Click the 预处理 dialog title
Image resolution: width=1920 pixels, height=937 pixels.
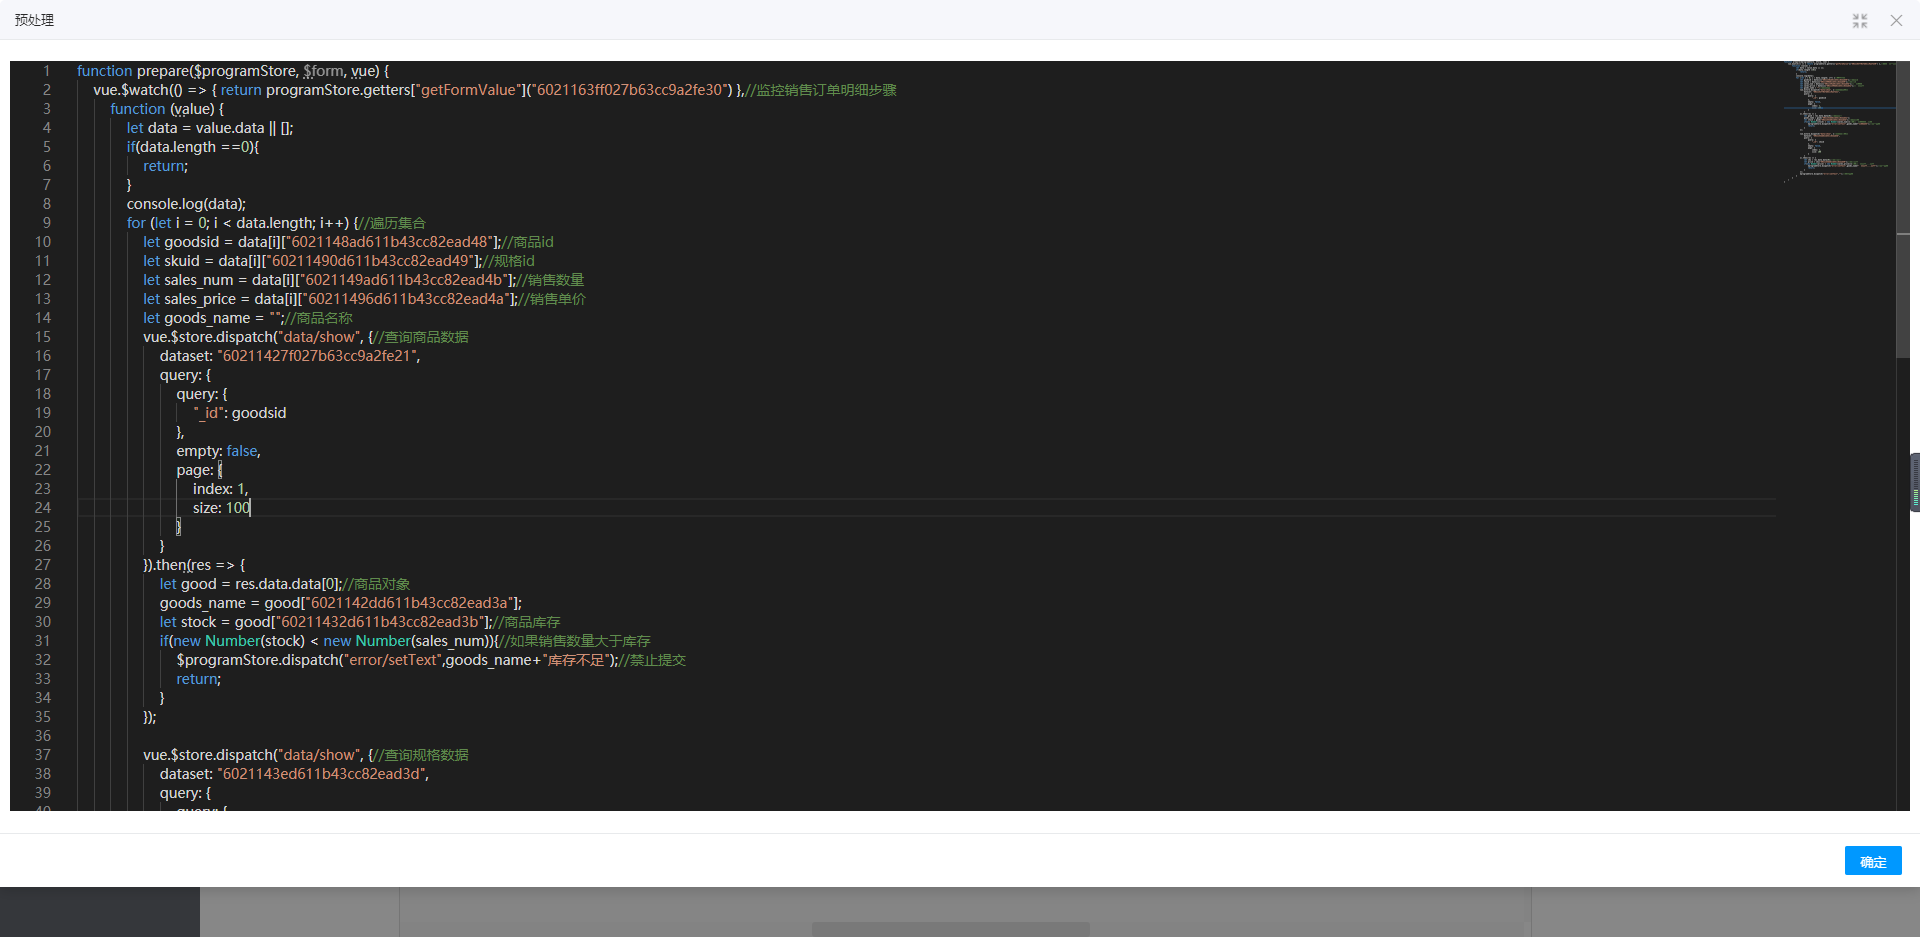(x=34, y=21)
